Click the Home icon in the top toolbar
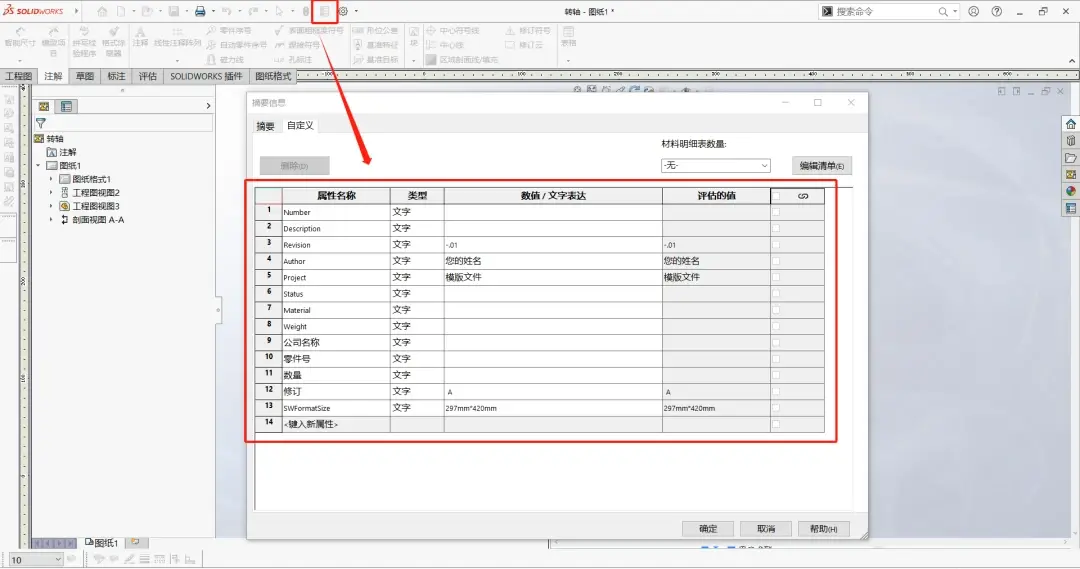The image size is (1080, 569). point(102,12)
